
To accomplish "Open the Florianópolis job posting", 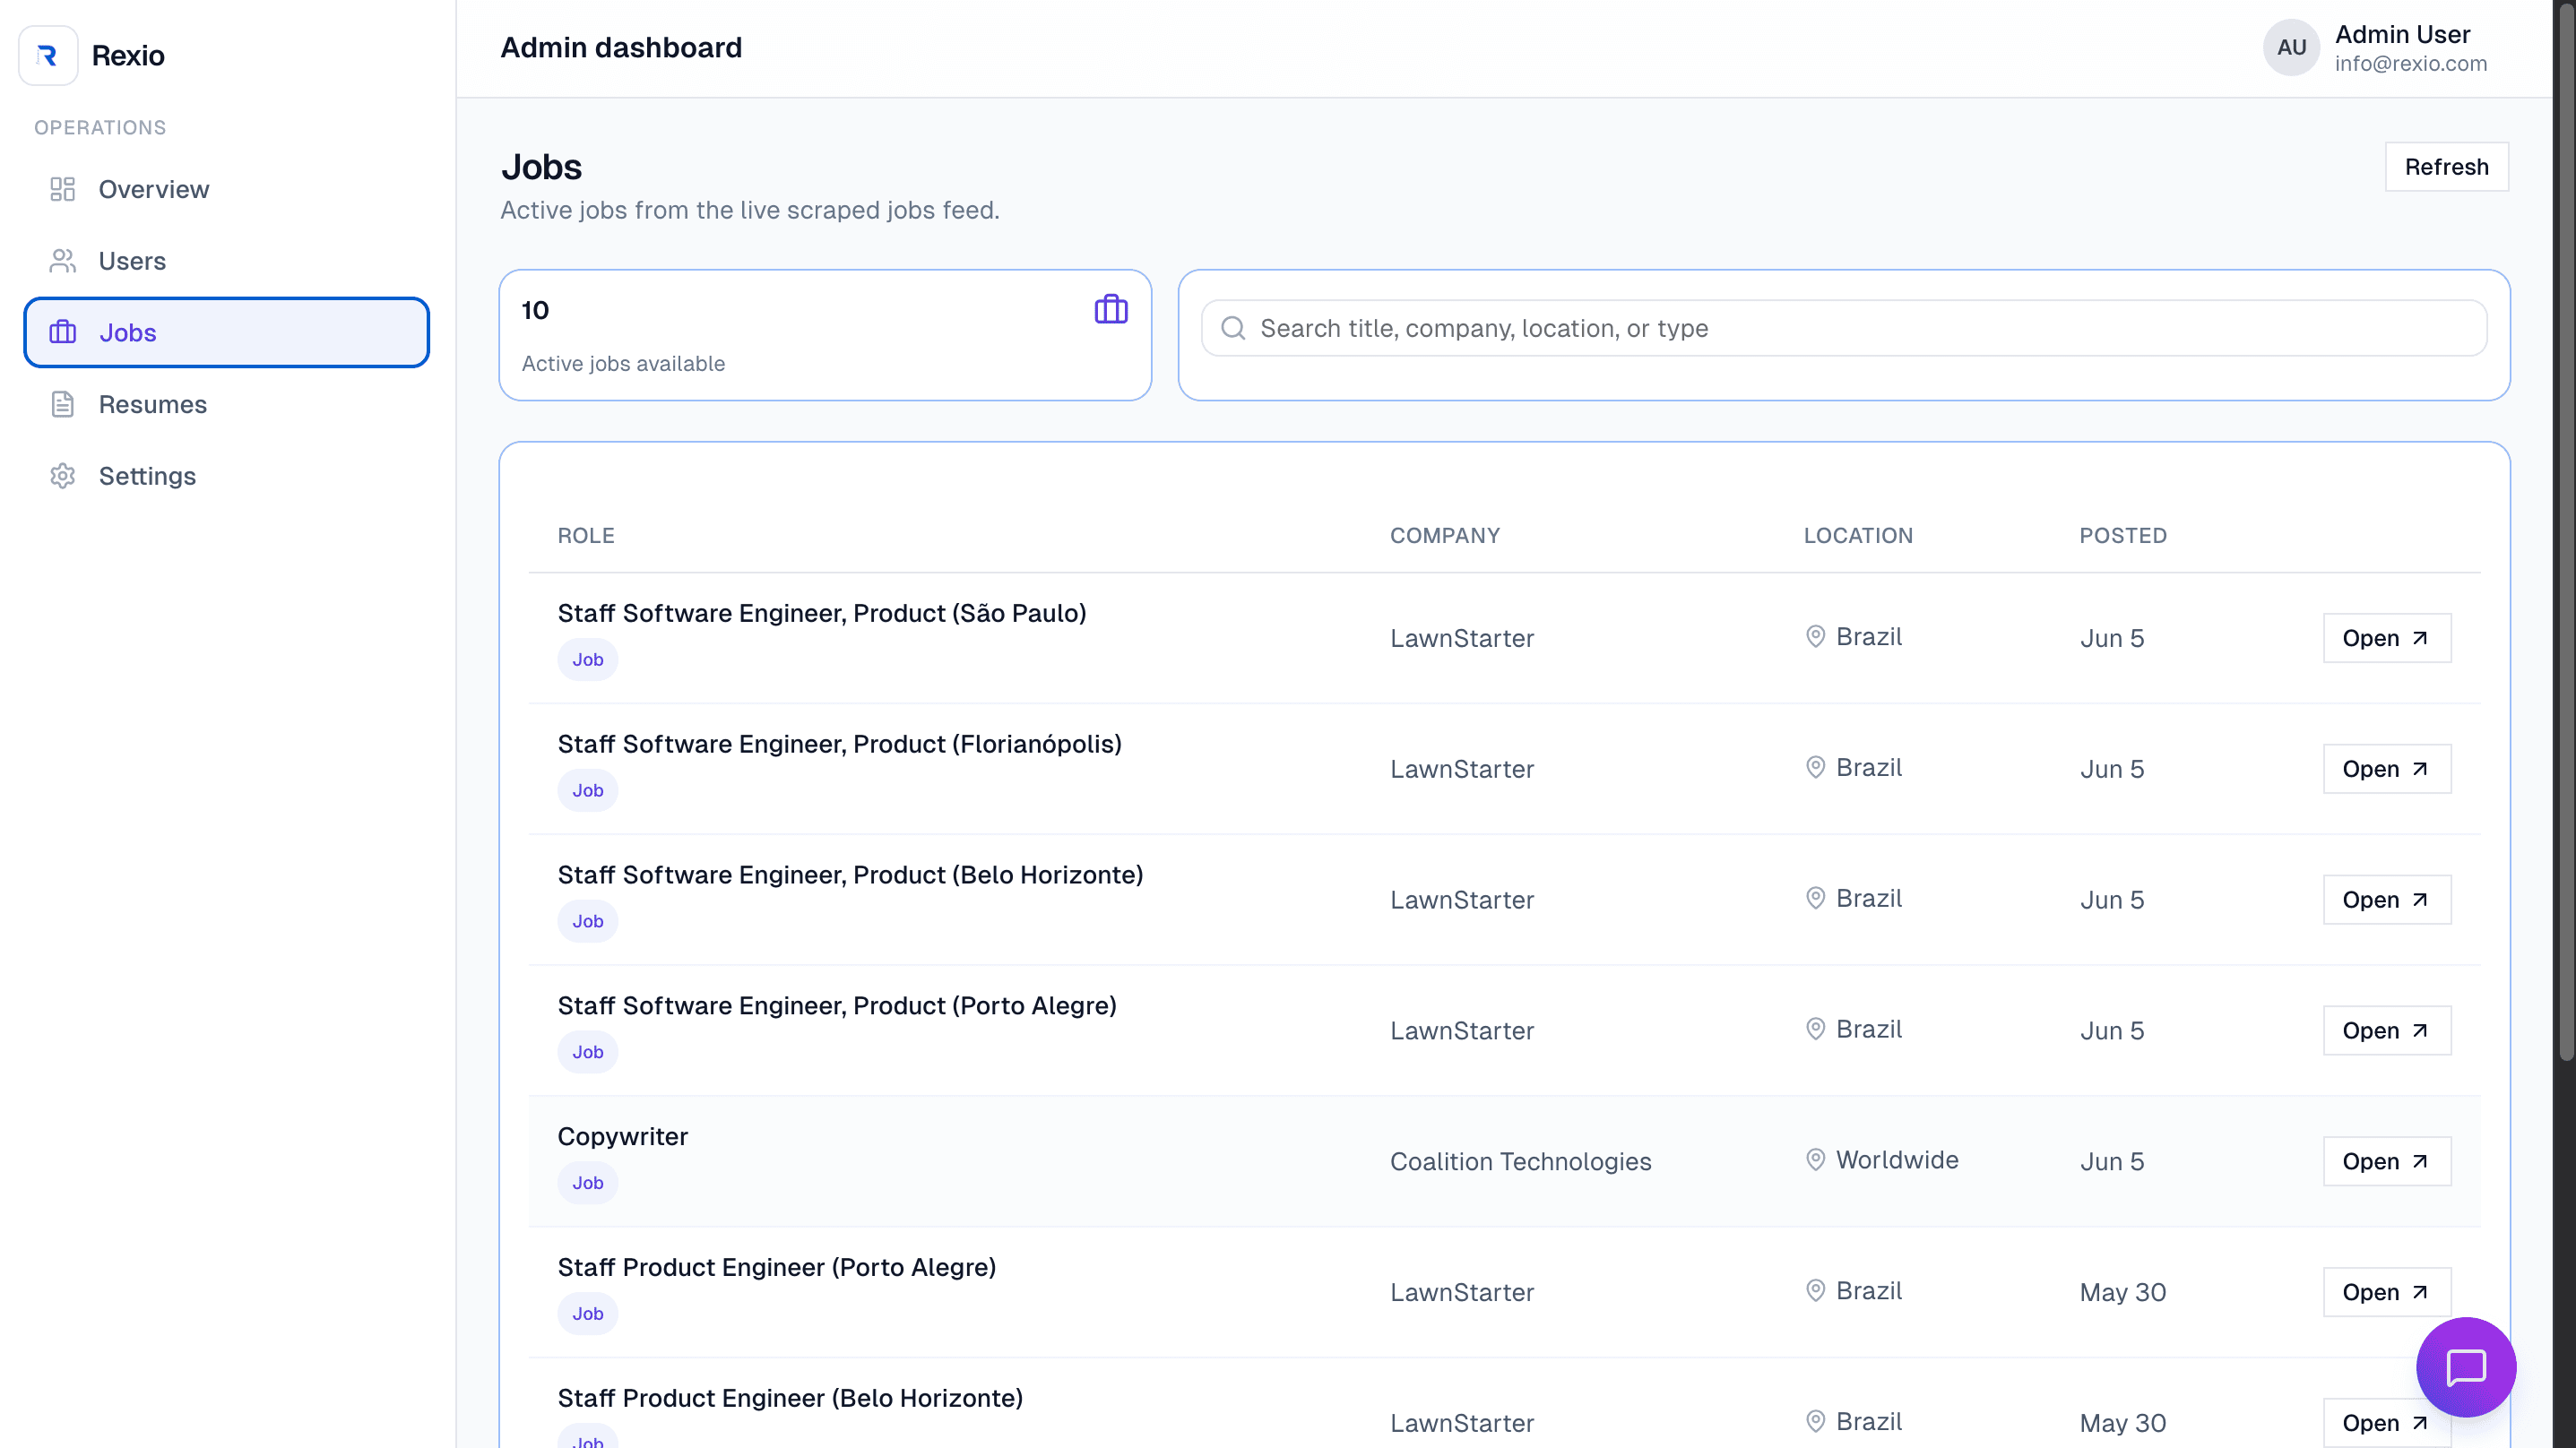I will click(x=2386, y=769).
